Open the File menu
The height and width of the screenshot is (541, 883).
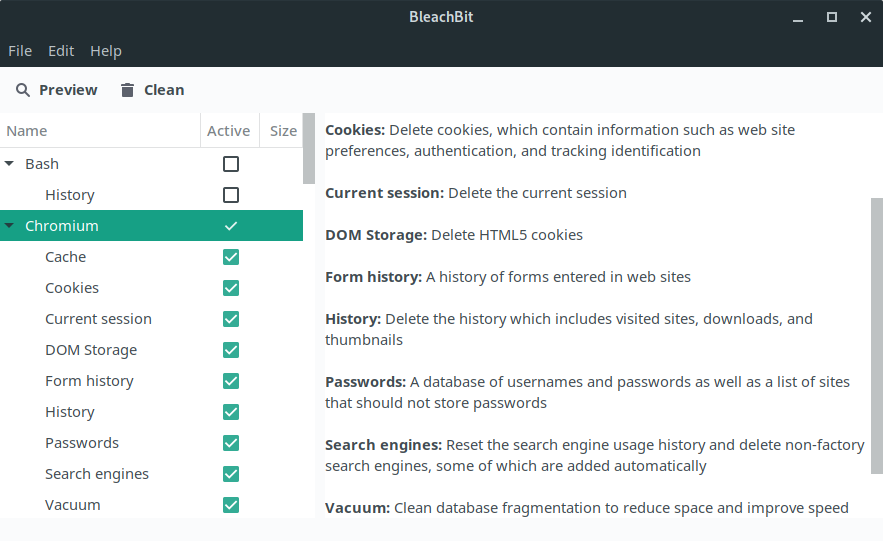[x=20, y=51]
